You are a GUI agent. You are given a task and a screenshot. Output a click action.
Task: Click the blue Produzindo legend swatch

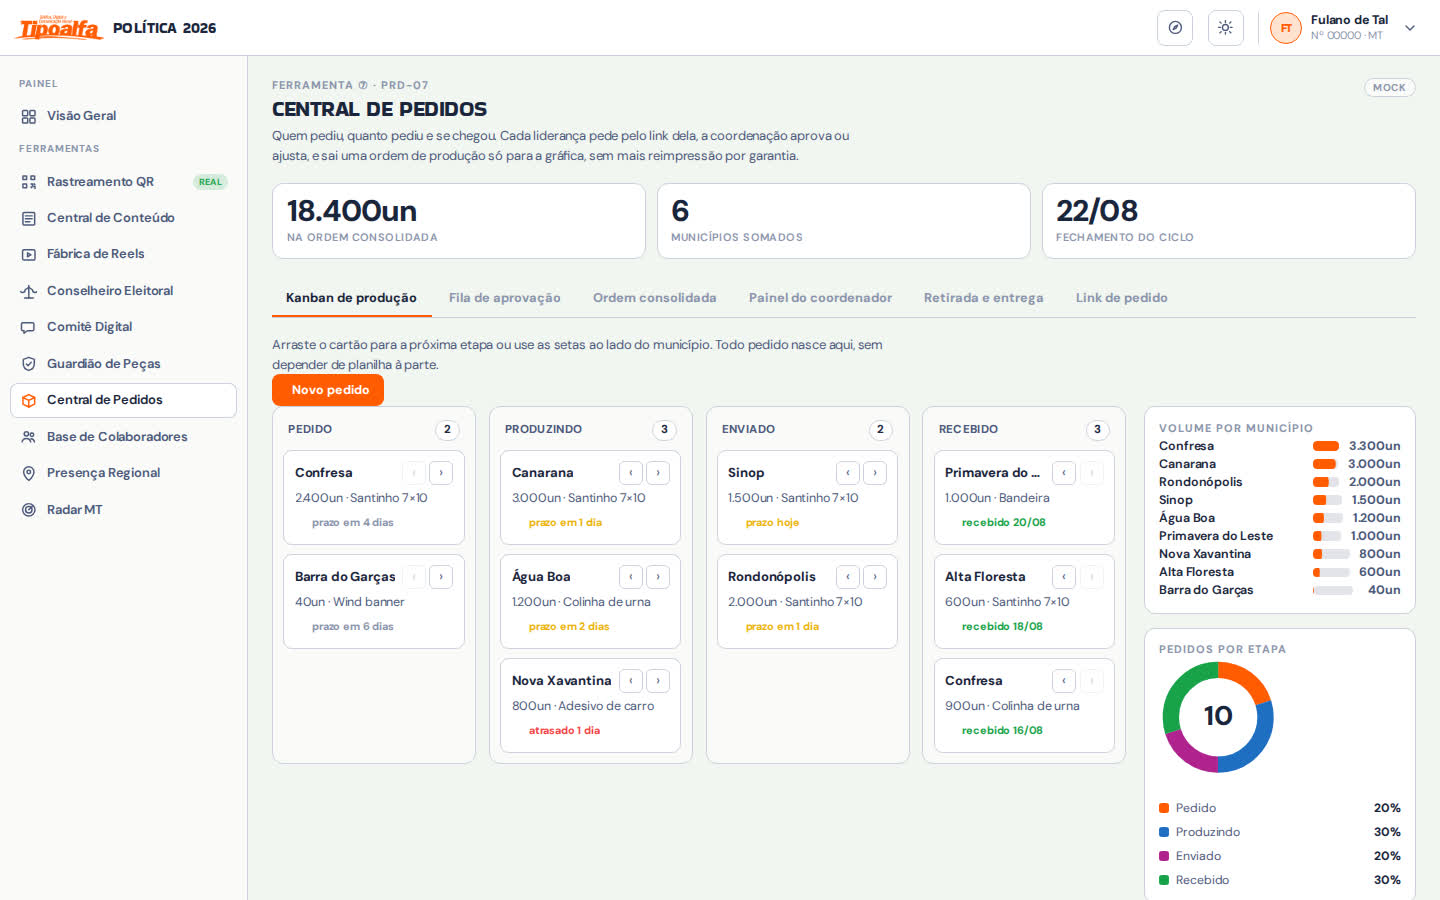pyautogui.click(x=1164, y=832)
